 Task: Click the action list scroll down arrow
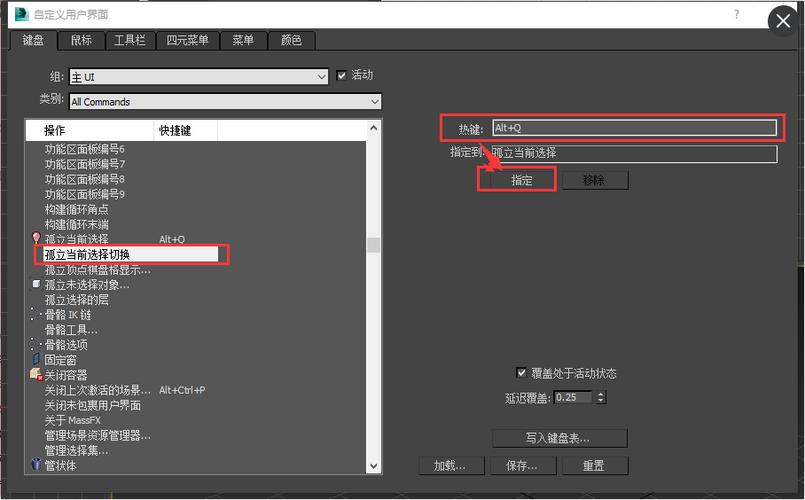pyautogui.click(x=374, y=466)
